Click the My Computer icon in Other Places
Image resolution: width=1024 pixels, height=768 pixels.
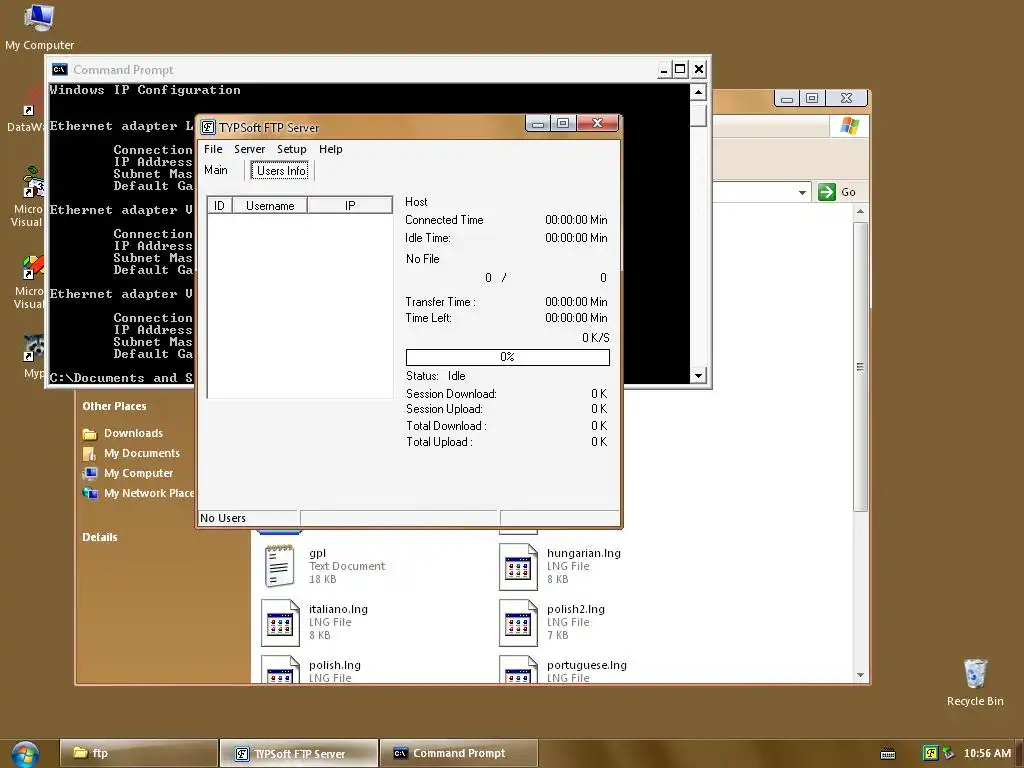coord(89,473)
